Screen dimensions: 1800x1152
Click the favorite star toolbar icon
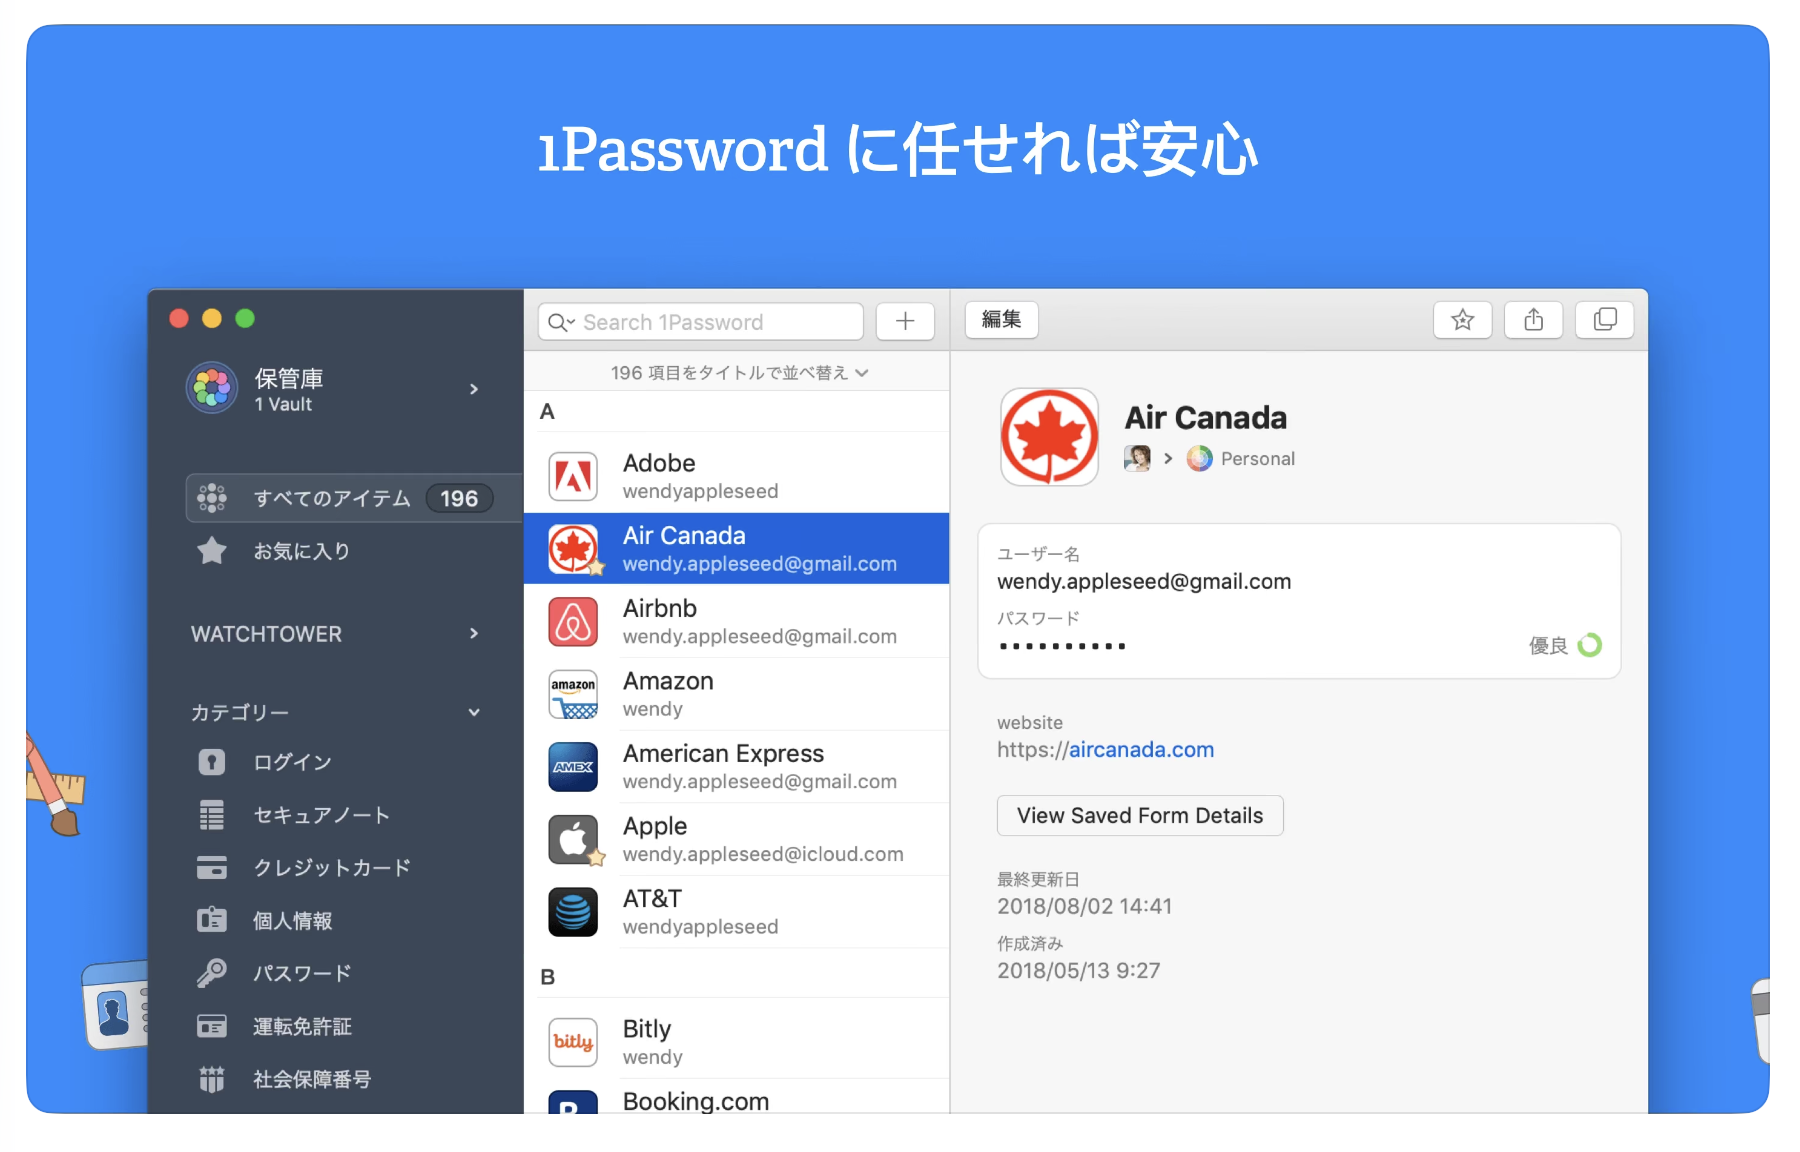coord(1462,320)
